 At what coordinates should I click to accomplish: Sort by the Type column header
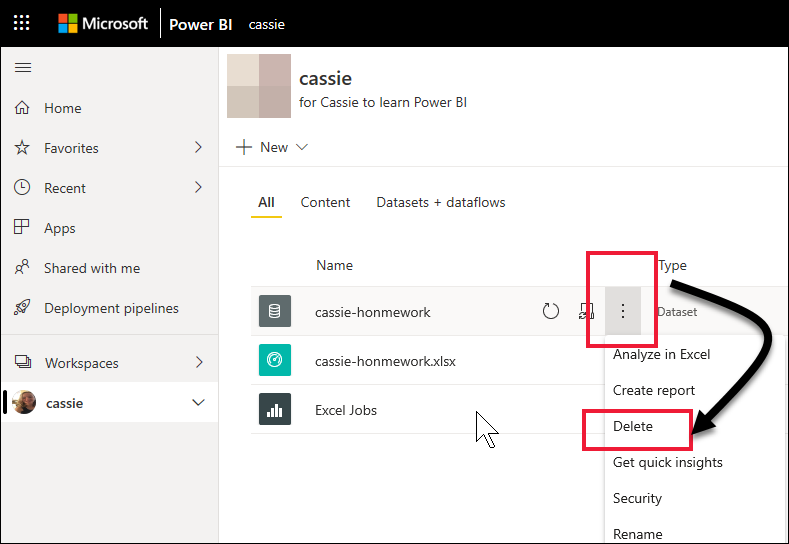pyautogui.click(x=673, y=265)
